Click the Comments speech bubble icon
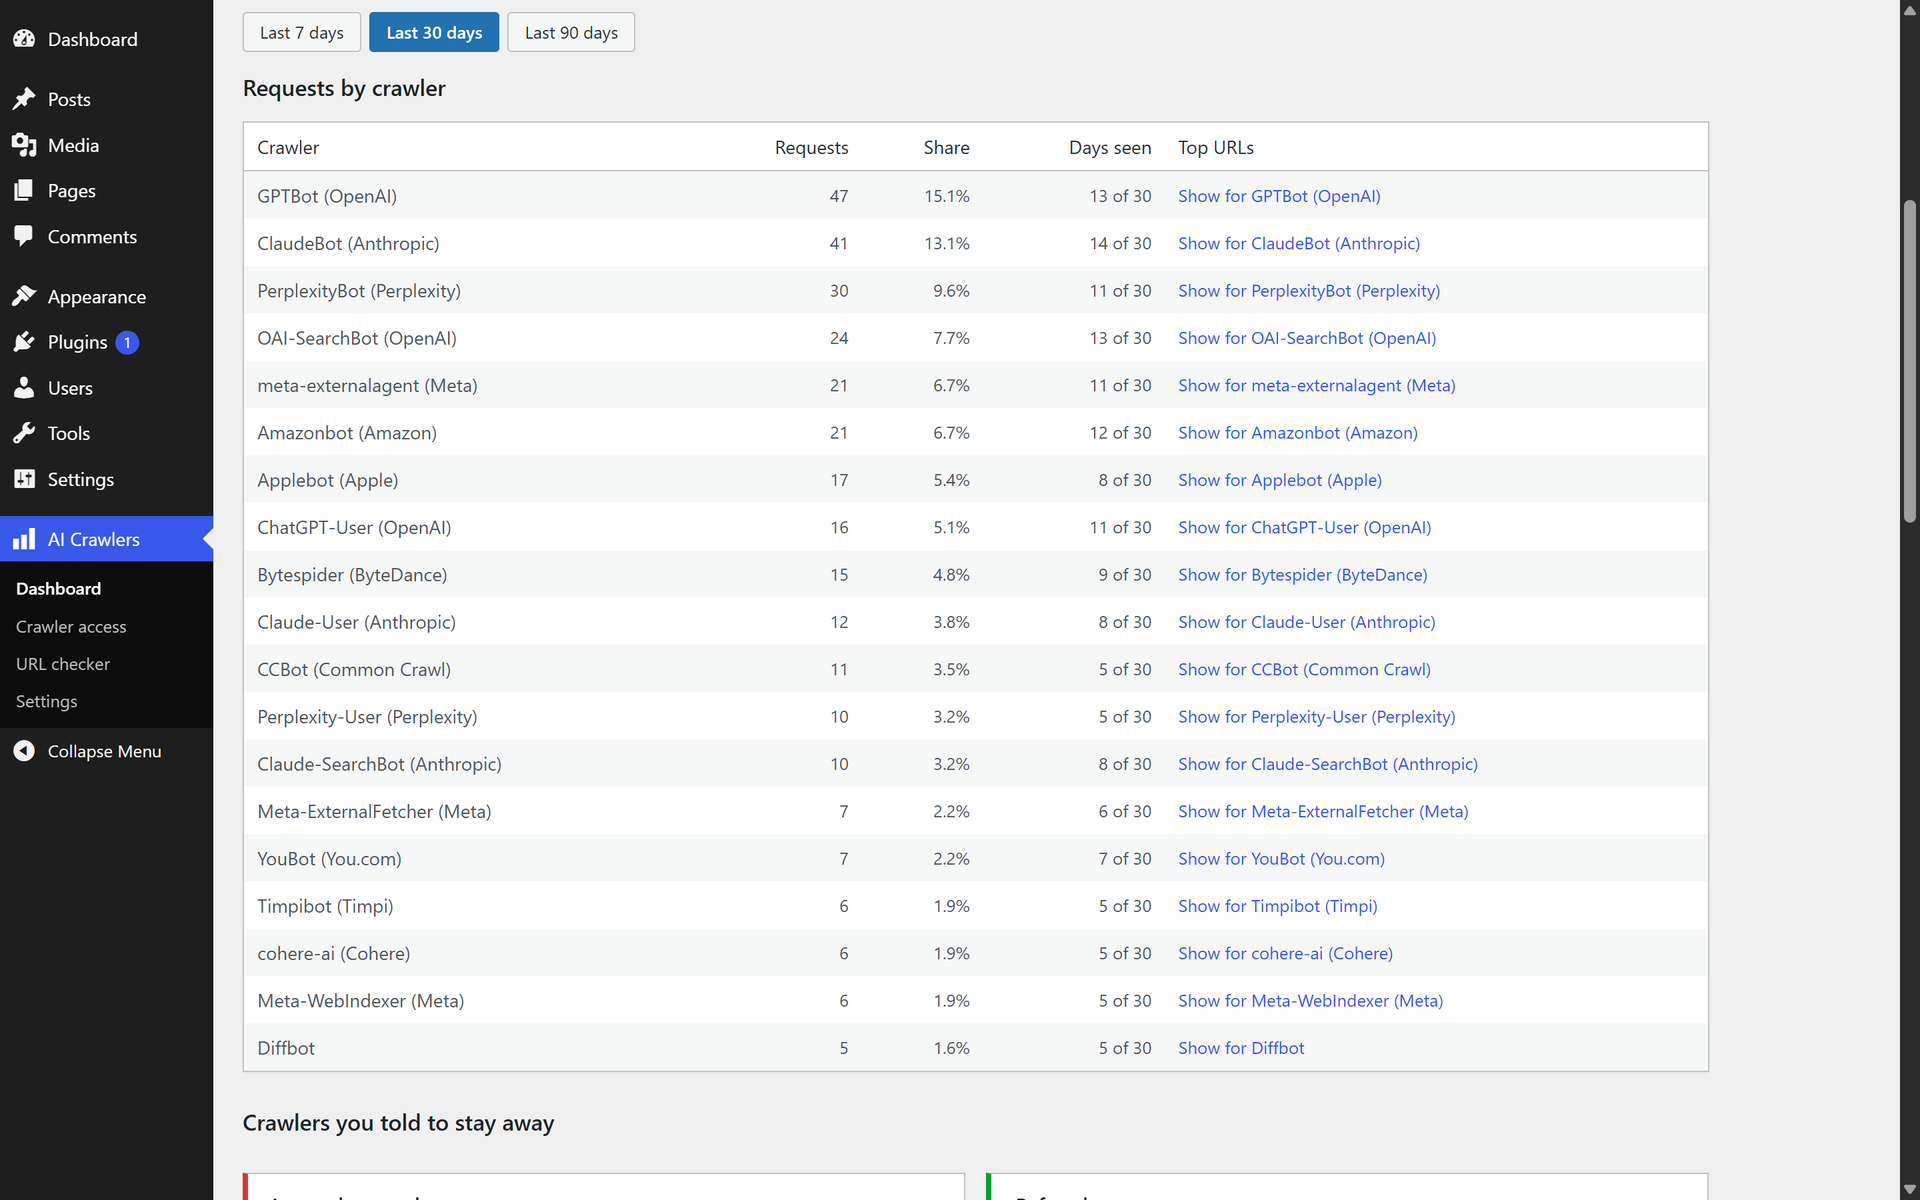Image resolution: width=1920 pixels, height=1200 pixels. tap(24, 236)
